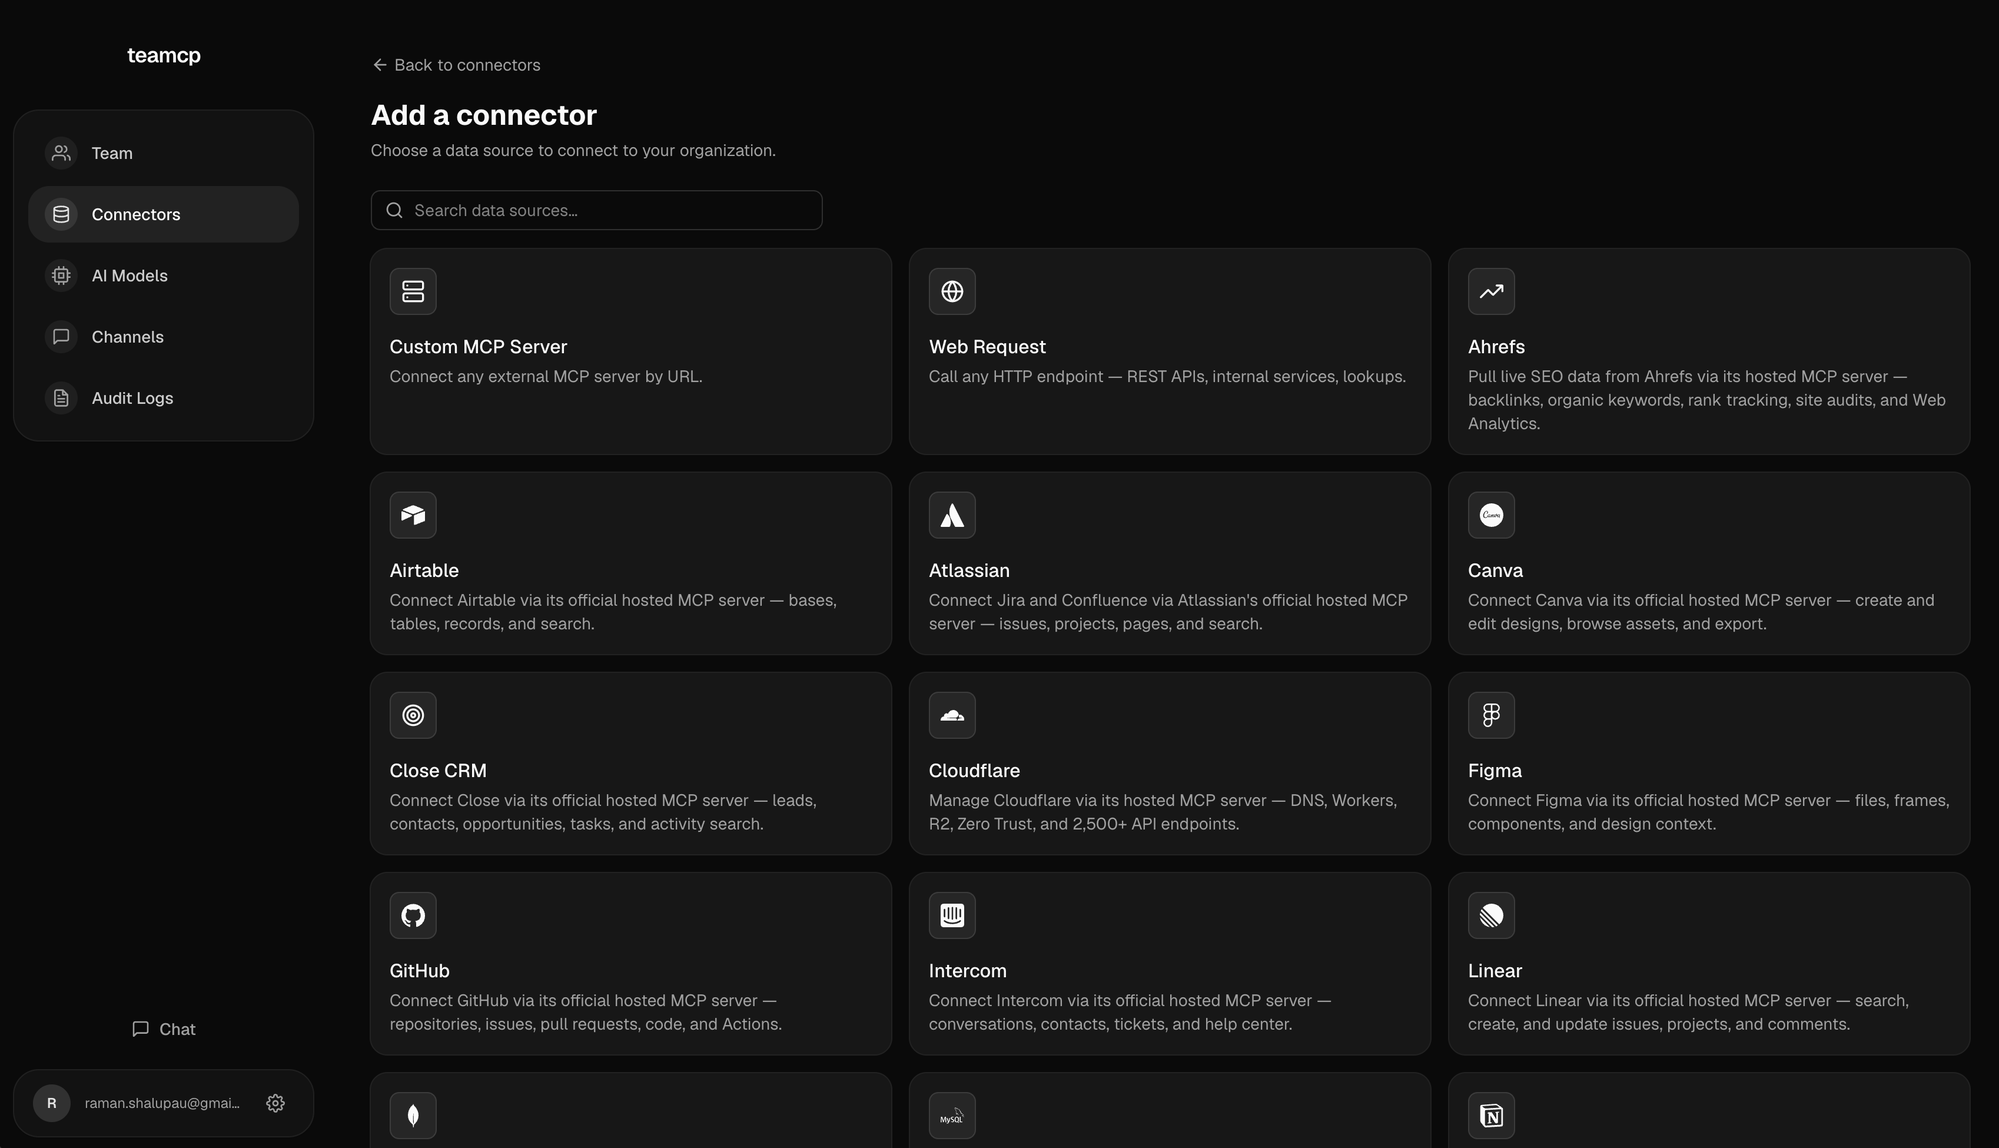This screenshot has width=1999, height=1148.
Task: Go back to connectors list
Action: click(456, 65)
